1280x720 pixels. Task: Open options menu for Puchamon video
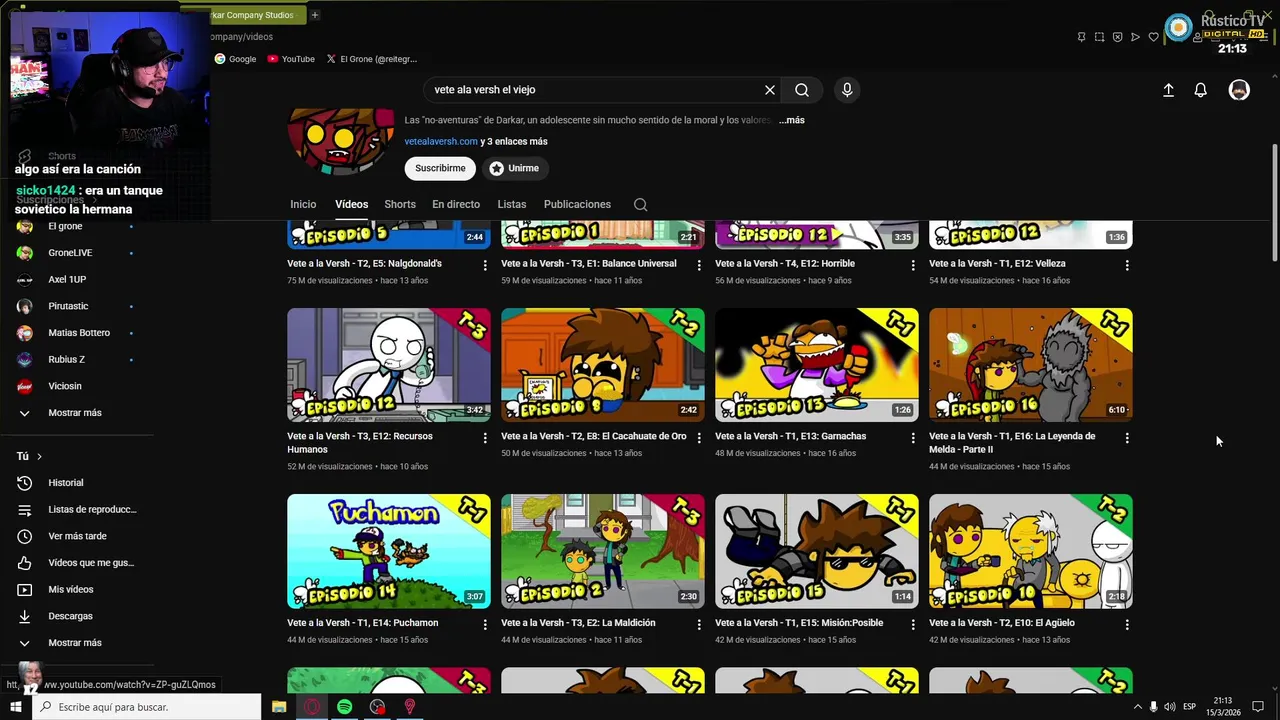pos(485,624)
